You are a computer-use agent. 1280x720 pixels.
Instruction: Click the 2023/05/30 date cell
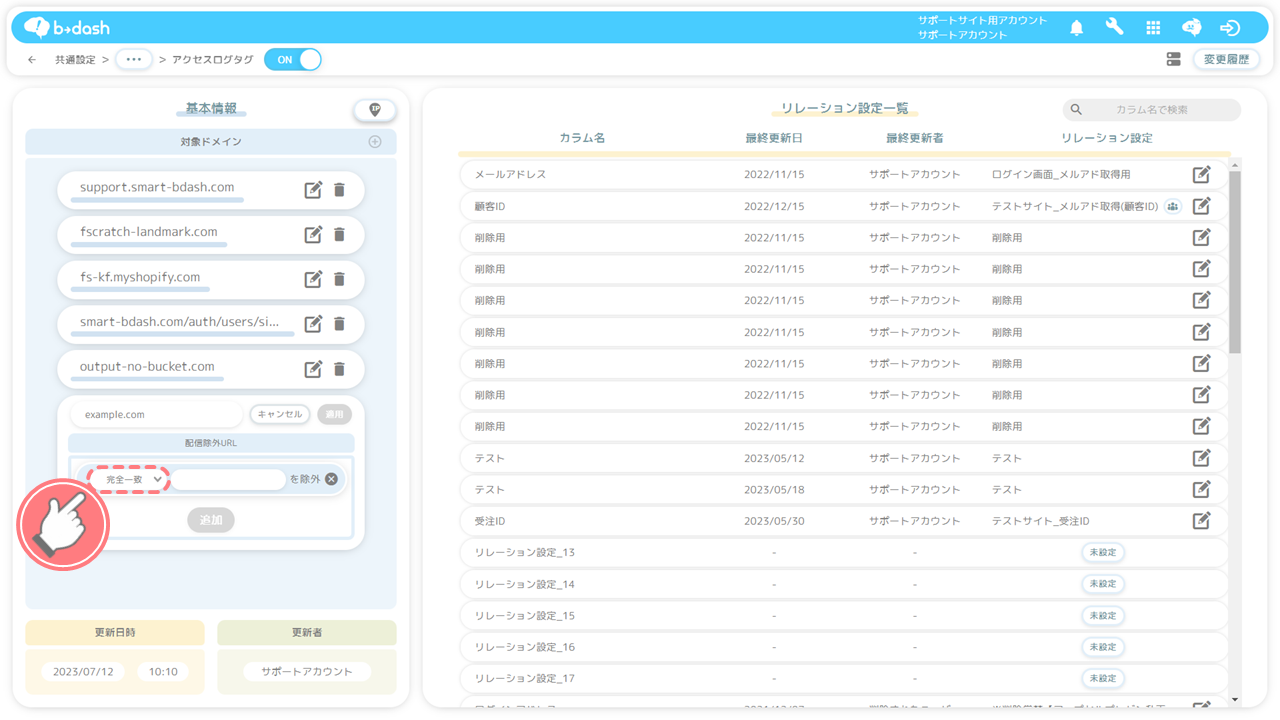coord(774,521)
